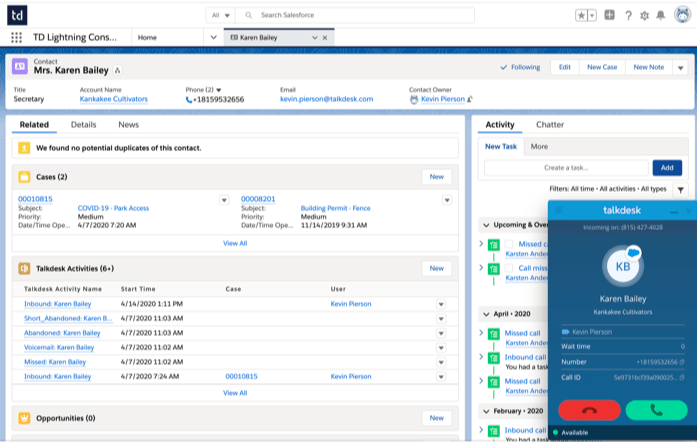The image size is (697, 442).
Task: Click the Edit button
Action: coord(565,67)
